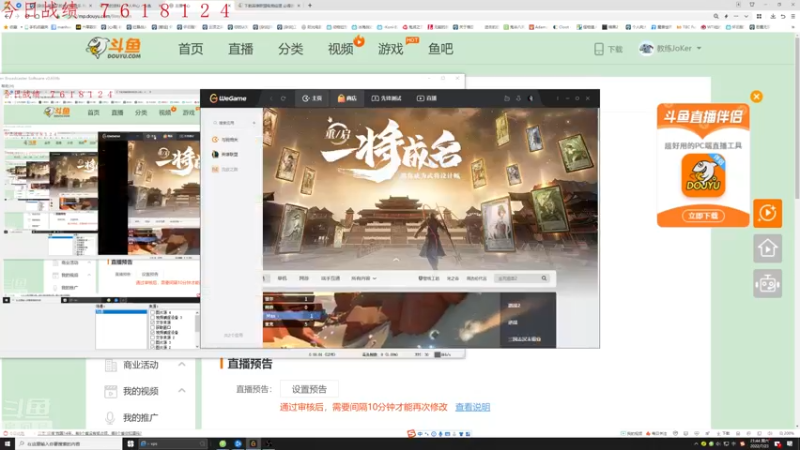Click the 设置预告 button
This screenshot has width=800, height=450.
(309, 389)
